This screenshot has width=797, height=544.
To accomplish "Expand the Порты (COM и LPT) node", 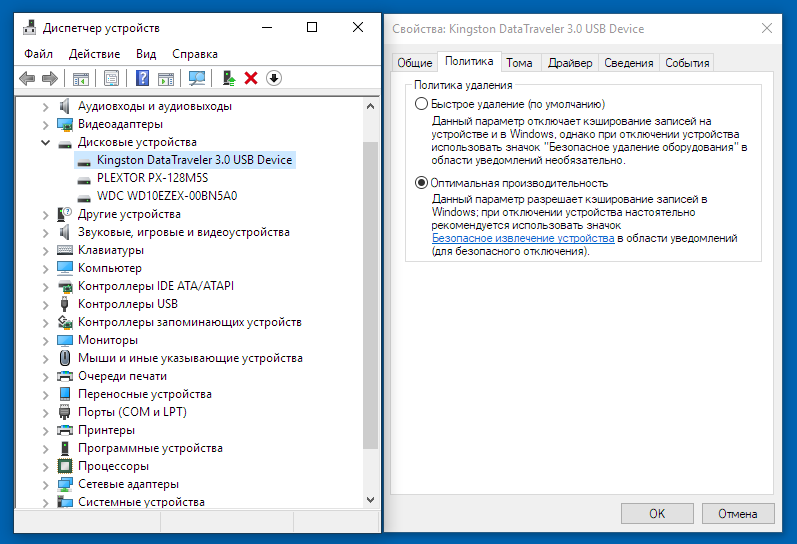I will (x=45, y=413).
